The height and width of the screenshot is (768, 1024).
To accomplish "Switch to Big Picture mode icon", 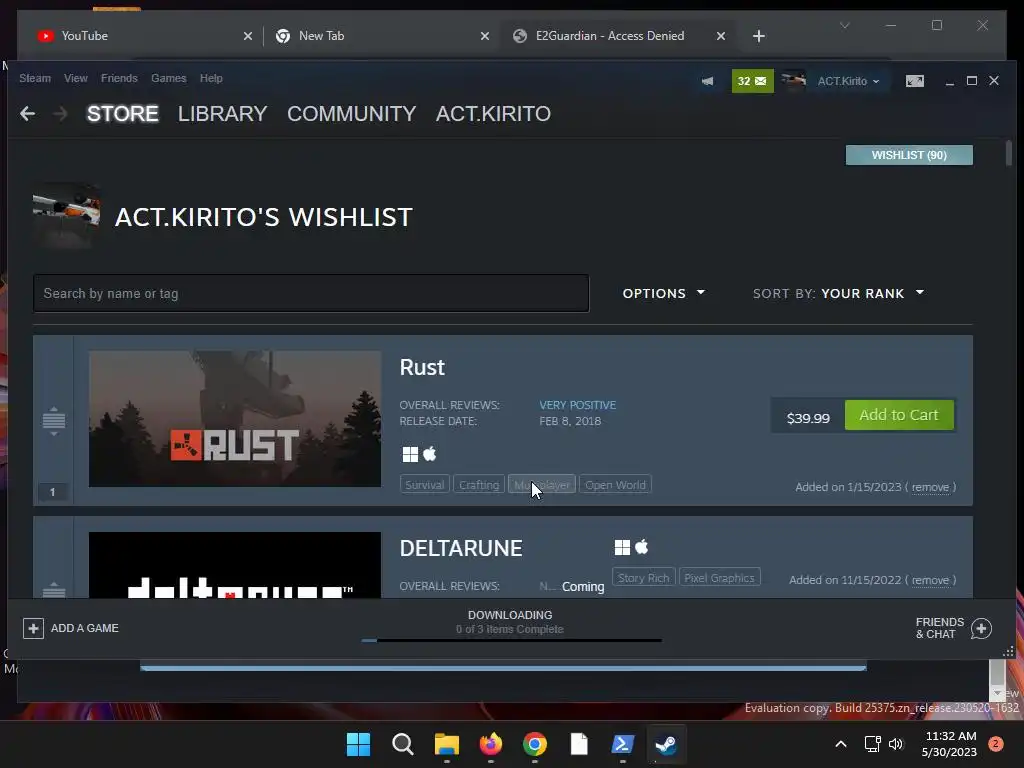I will (914, 81).
